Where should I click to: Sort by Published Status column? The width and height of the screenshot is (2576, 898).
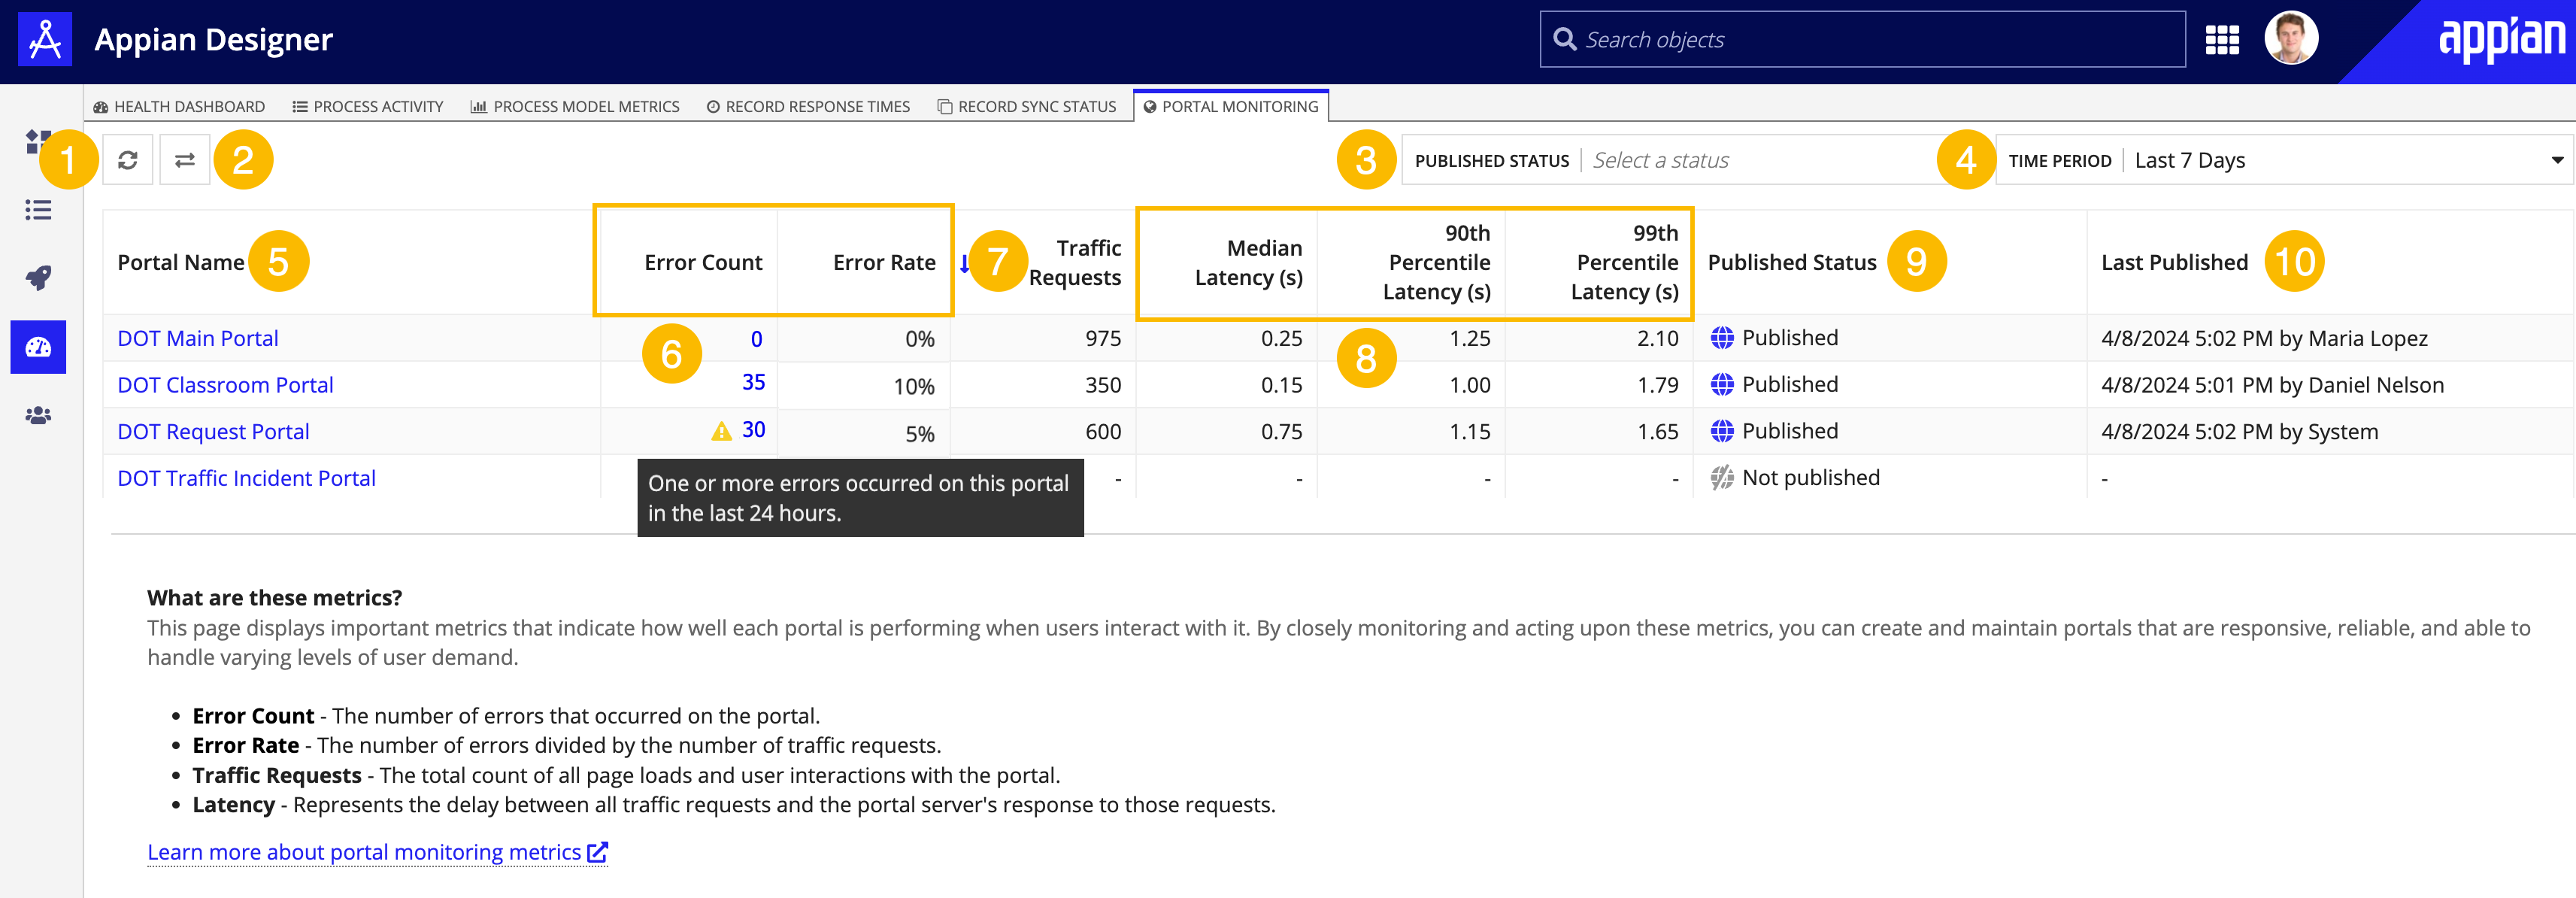[x=1792, y=262]
